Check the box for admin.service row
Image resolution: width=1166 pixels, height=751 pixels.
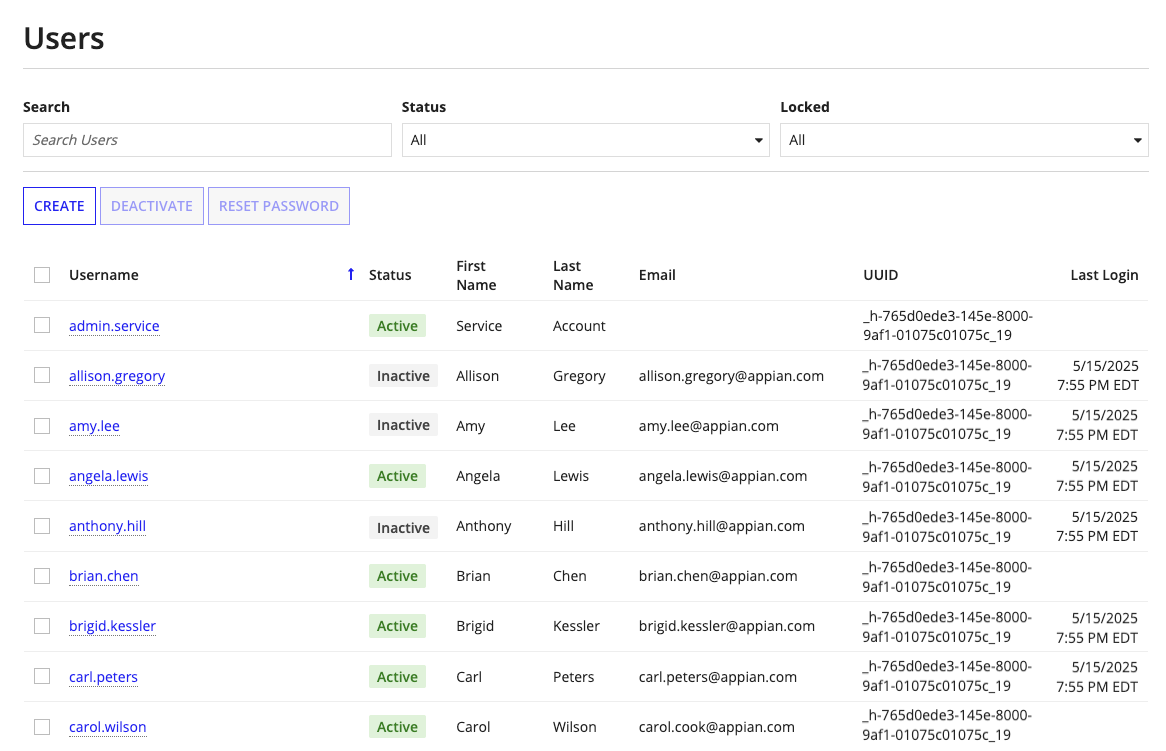[x=42, y=325]
